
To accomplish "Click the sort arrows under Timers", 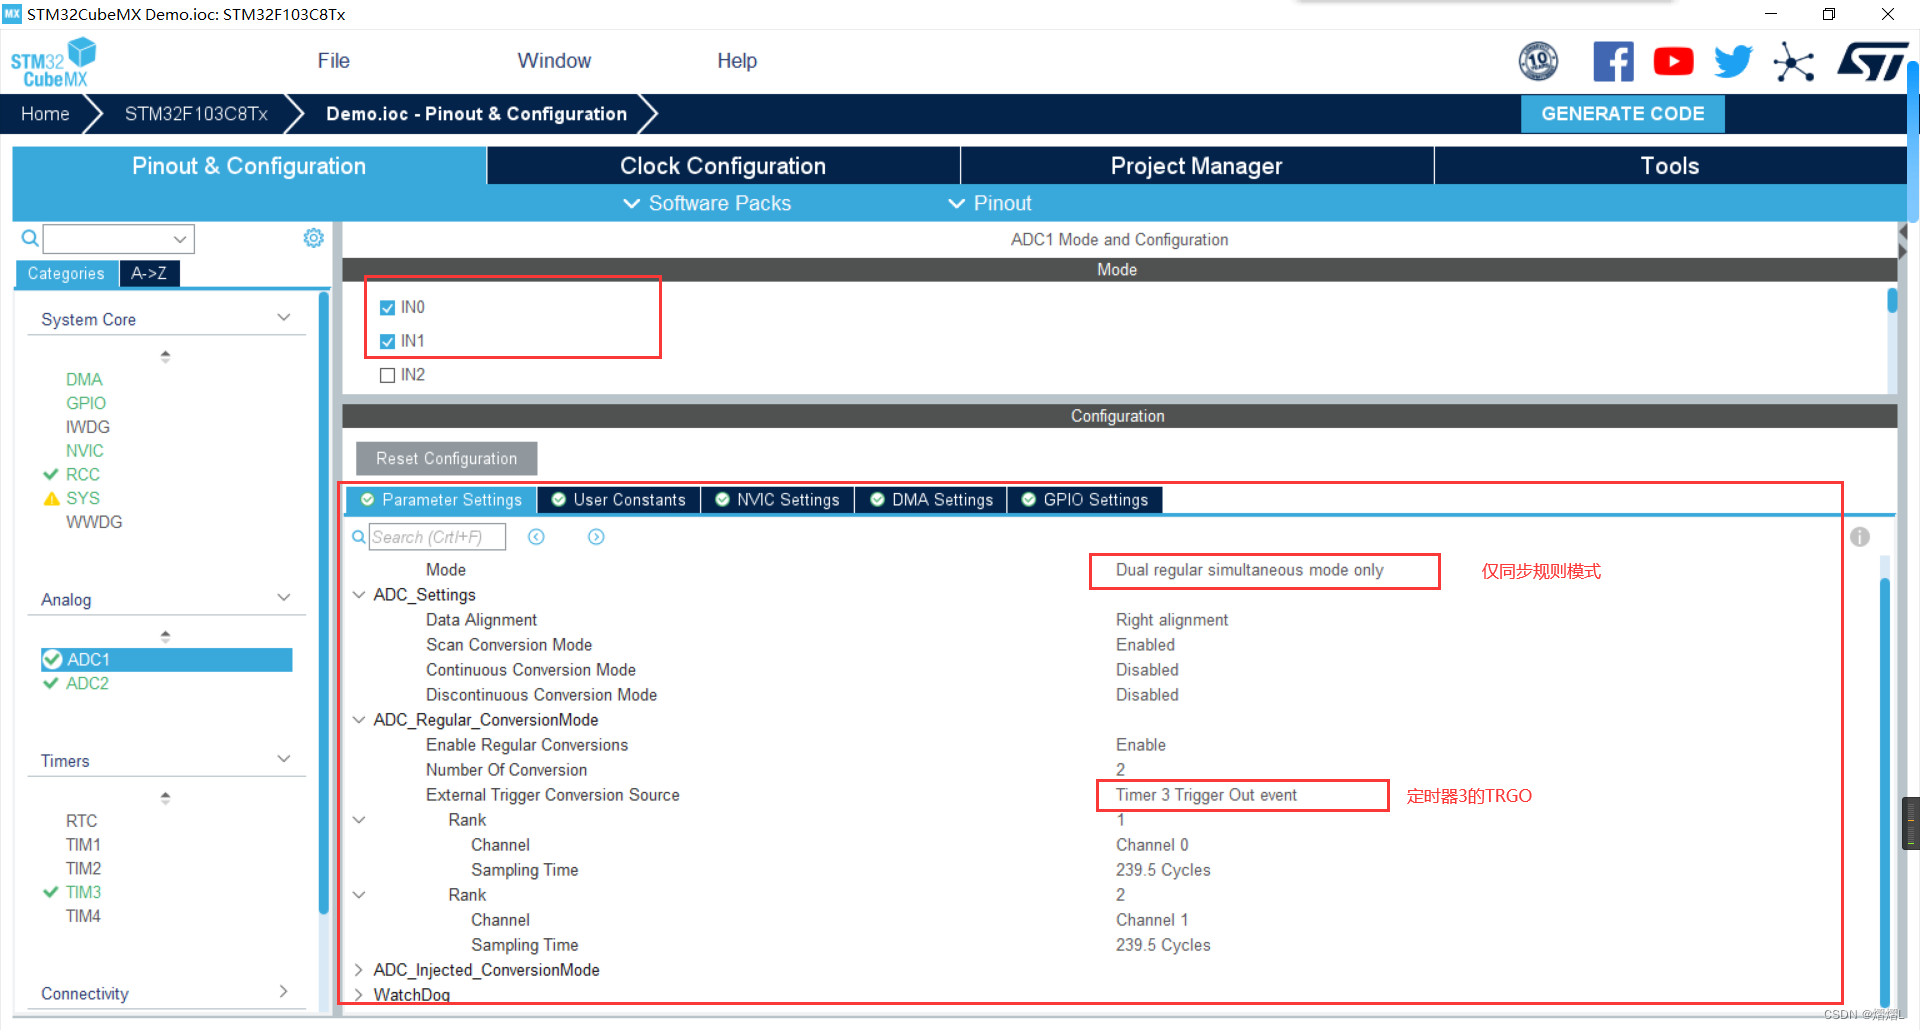I will tap(165, 798).
